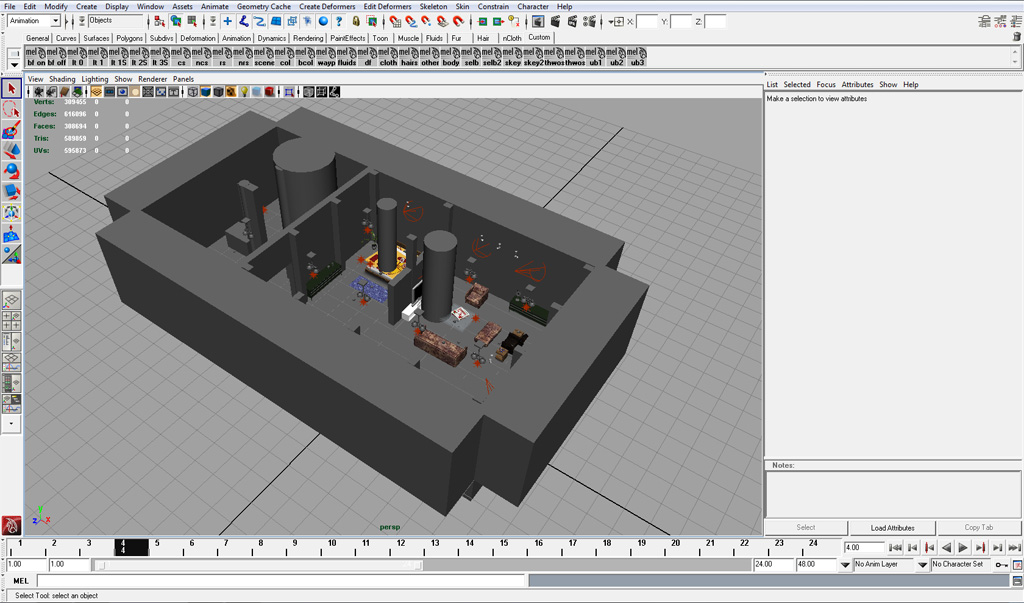Click the Notes text area
This screenshot has height=603, width=1024.
click(x=893, y=495)
